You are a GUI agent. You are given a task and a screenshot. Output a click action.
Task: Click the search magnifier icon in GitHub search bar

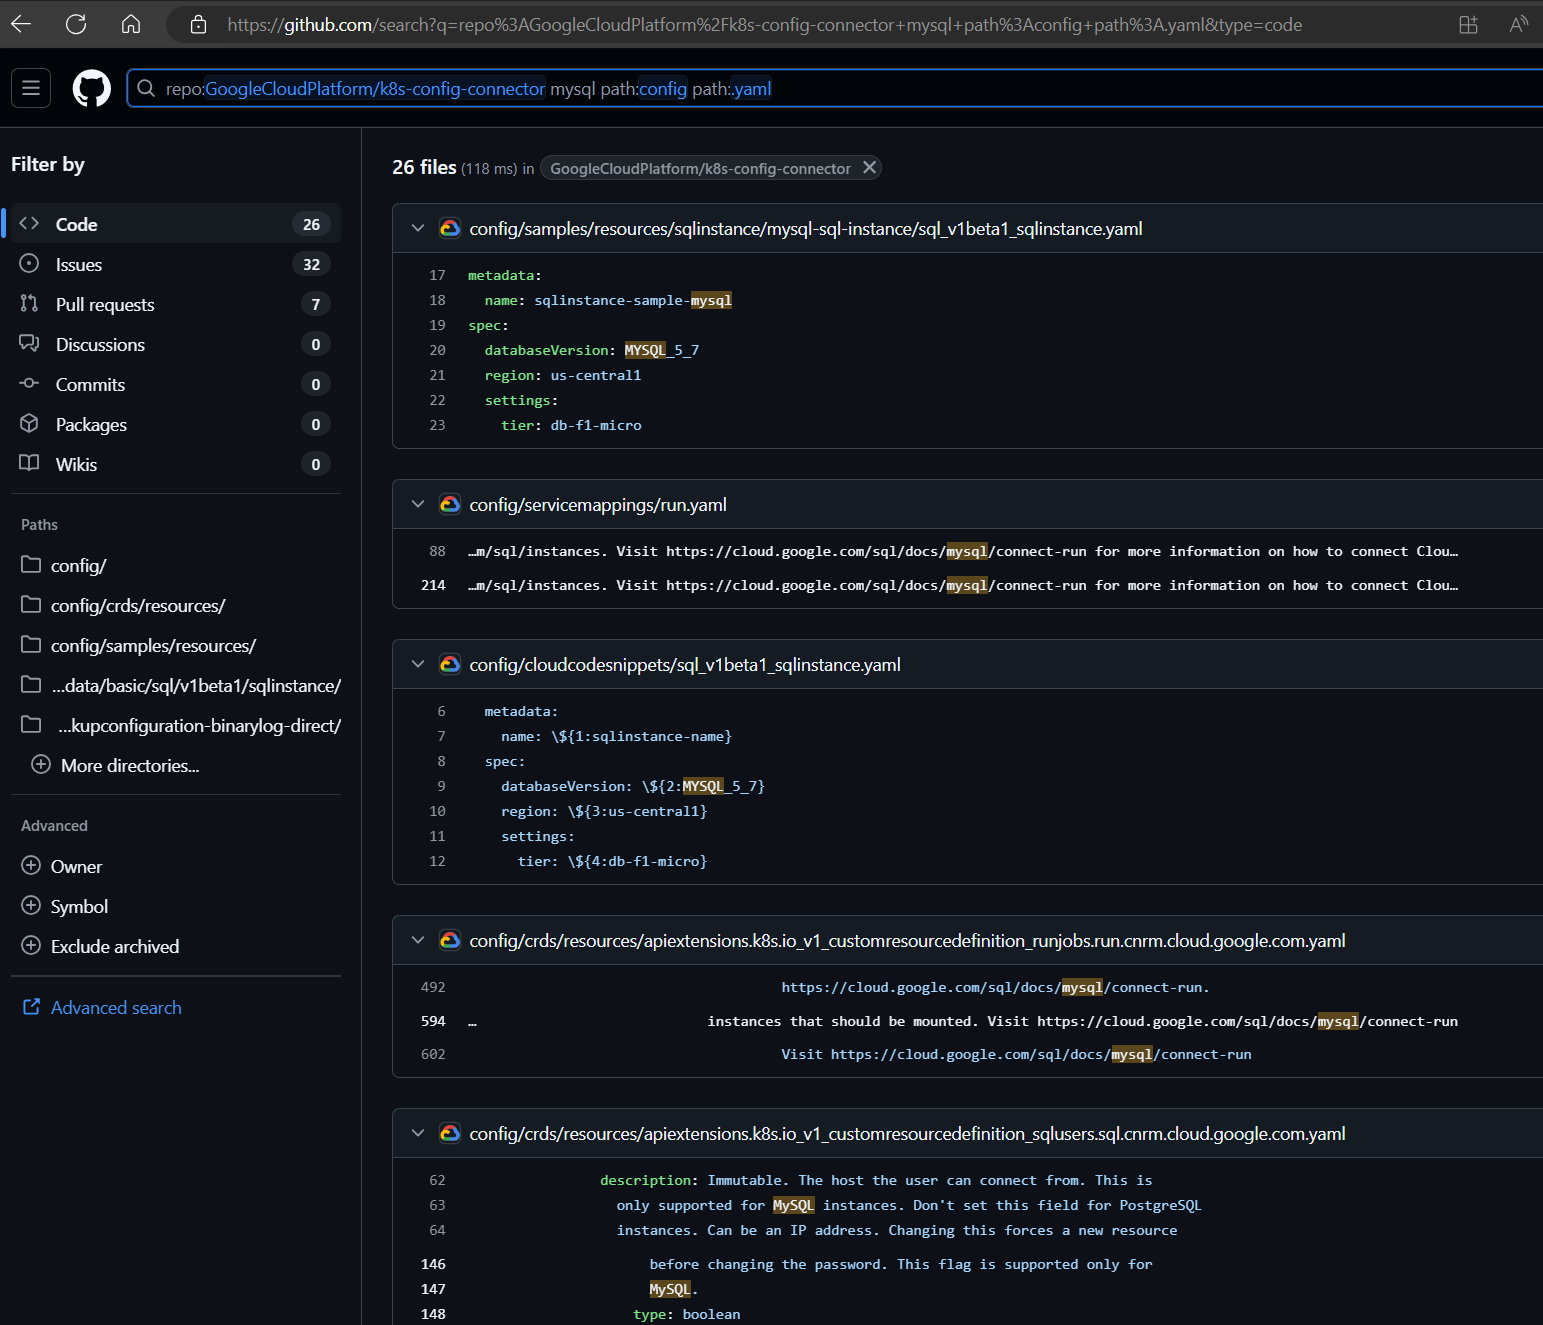pos(146,88)
